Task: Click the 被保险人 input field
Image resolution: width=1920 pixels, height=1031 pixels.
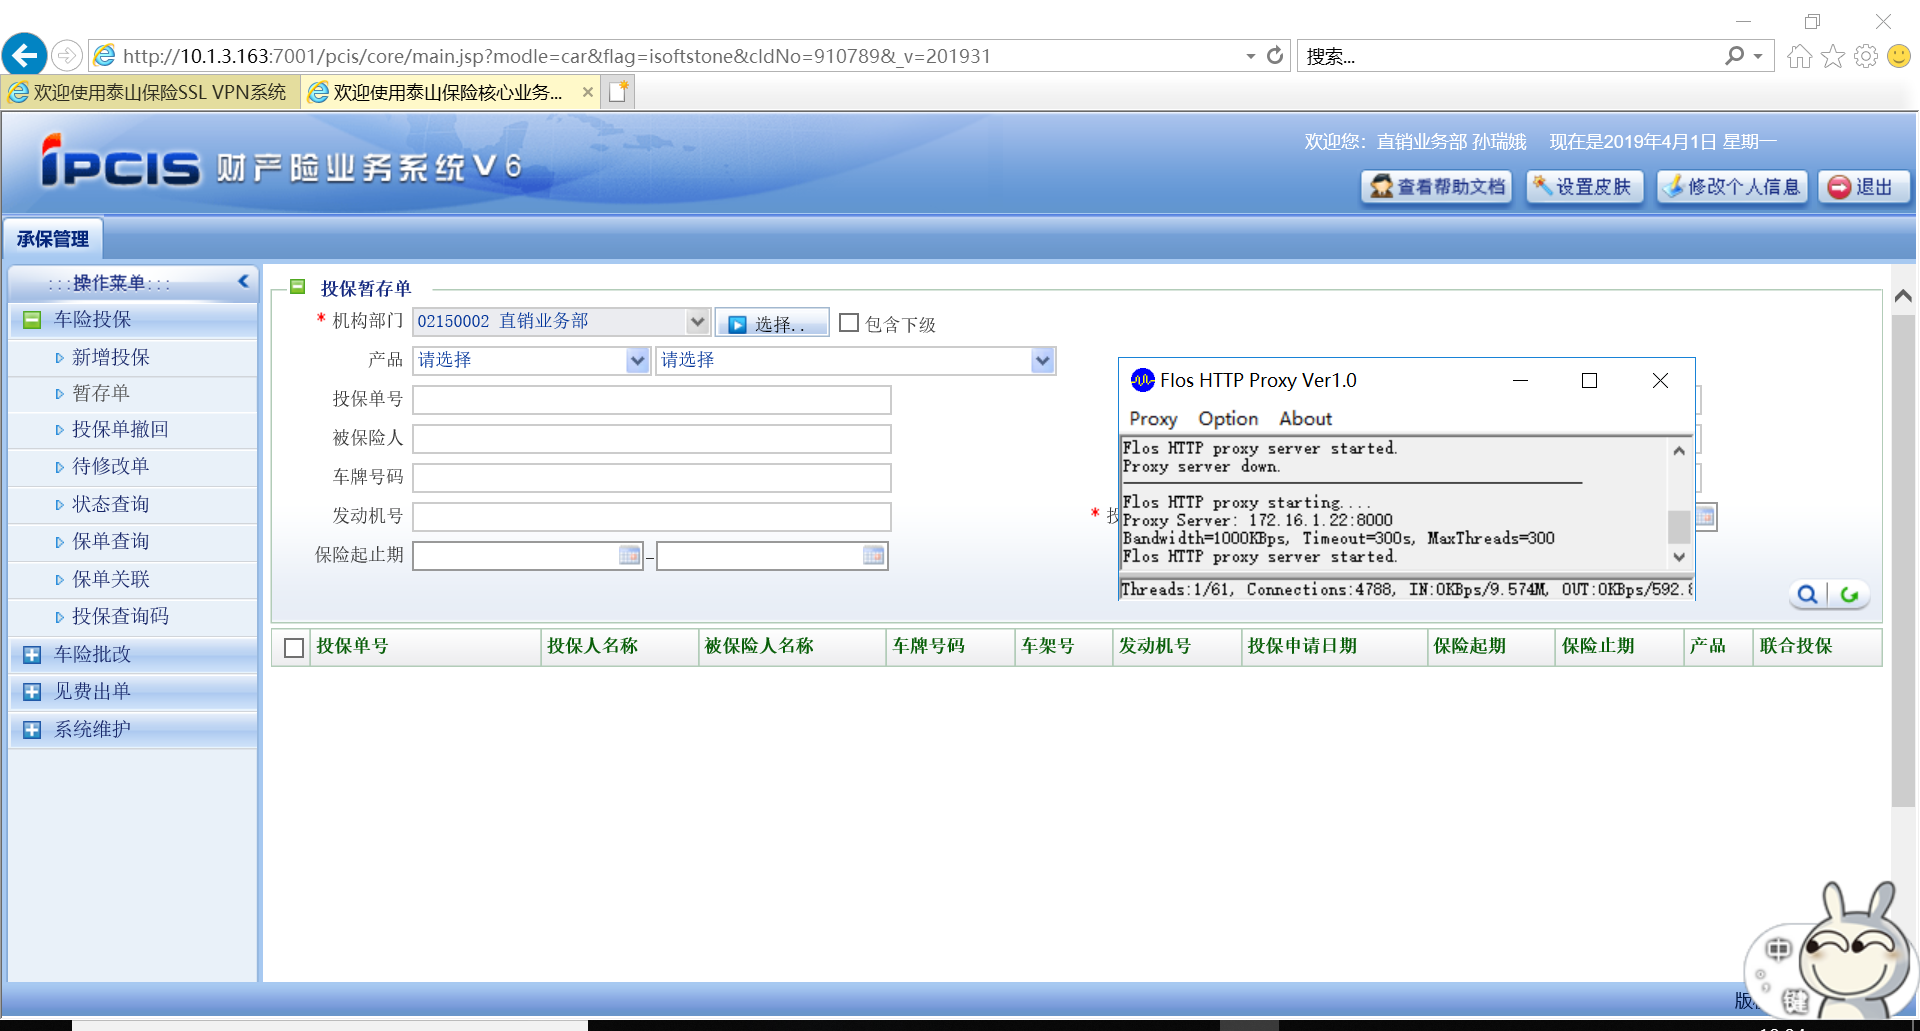Action: coord(651,439)
